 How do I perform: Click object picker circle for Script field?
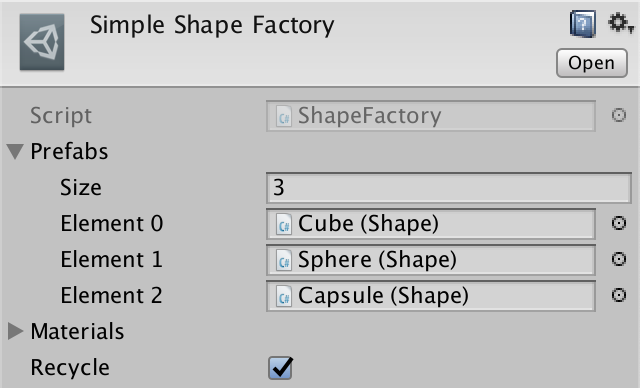619,115
